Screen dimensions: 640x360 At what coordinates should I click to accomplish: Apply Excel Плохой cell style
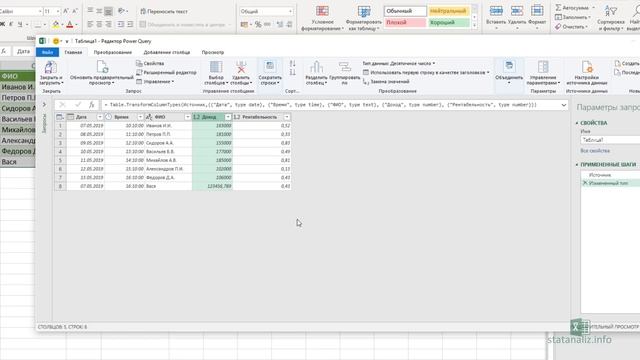[x=405, y=22]
